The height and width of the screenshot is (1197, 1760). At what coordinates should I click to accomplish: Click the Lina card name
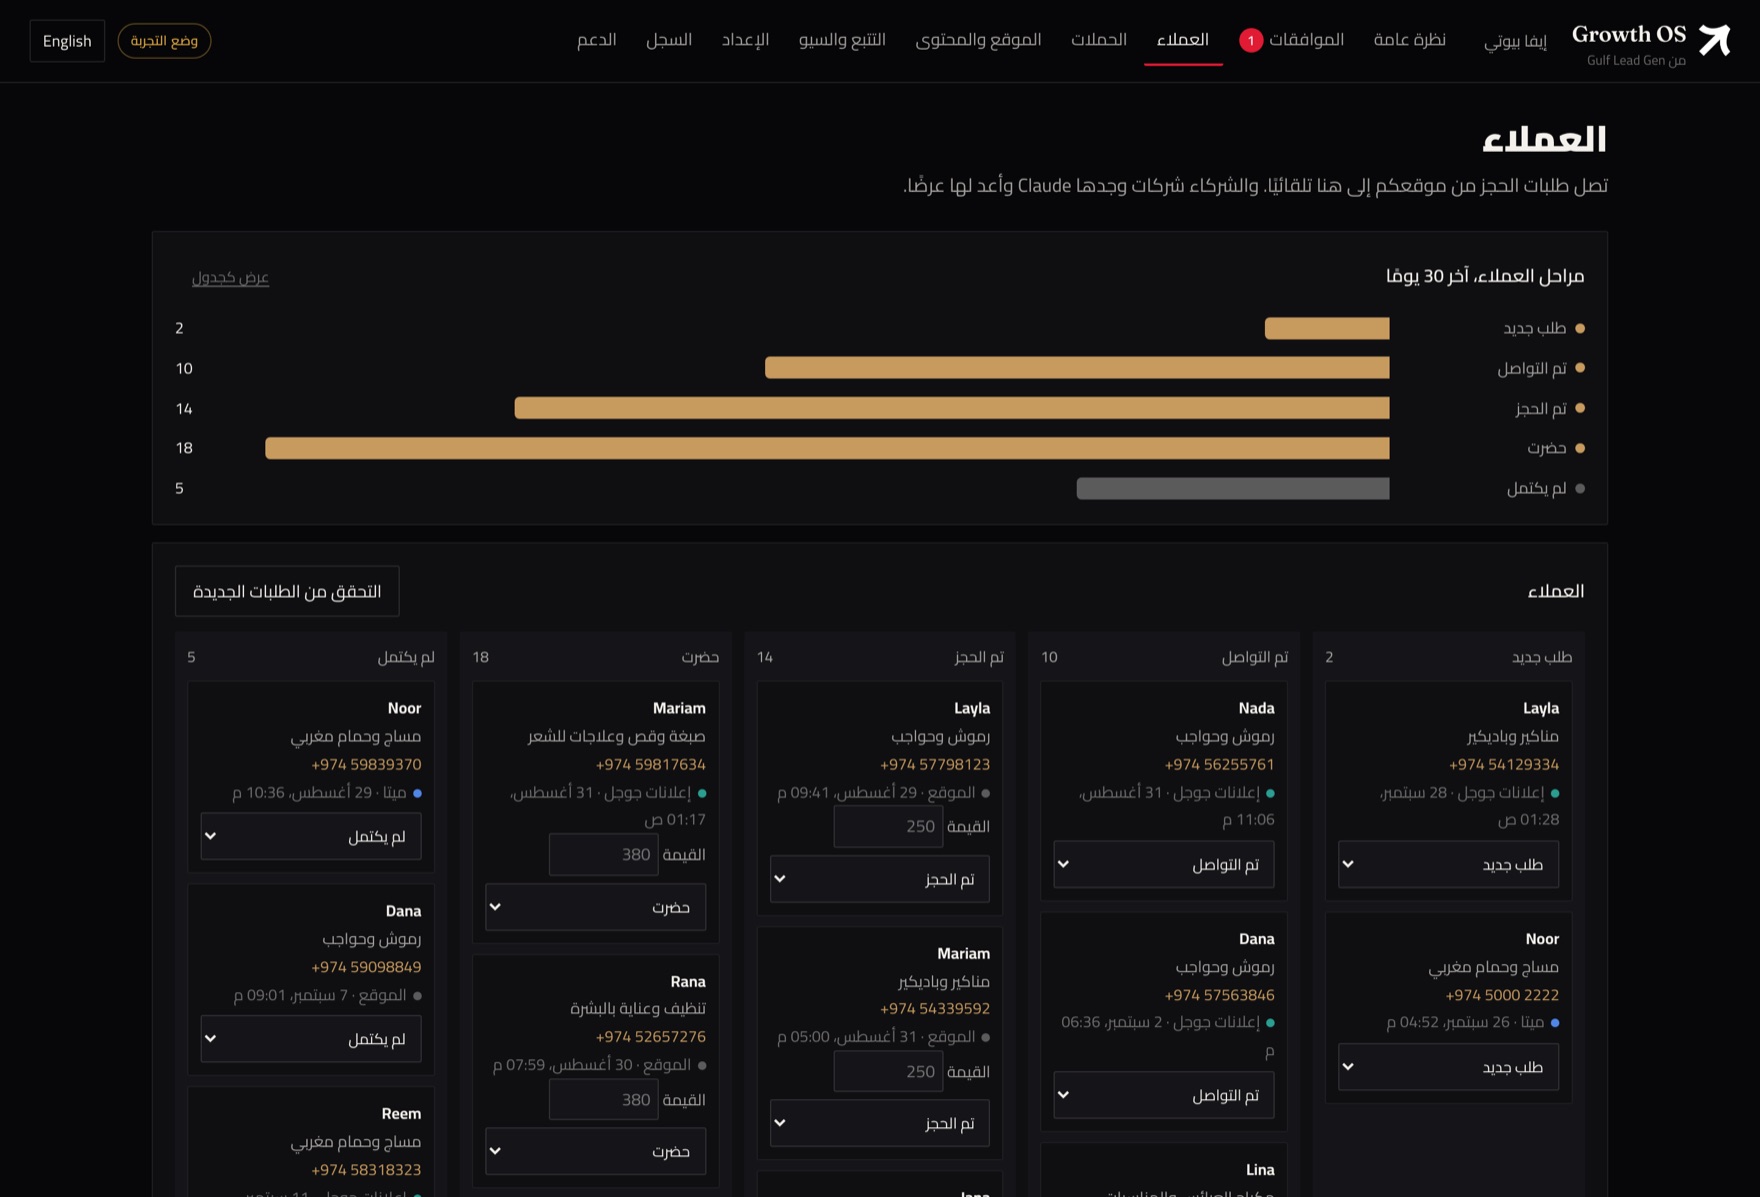pyautogui.click(x=1260, y=1170)
